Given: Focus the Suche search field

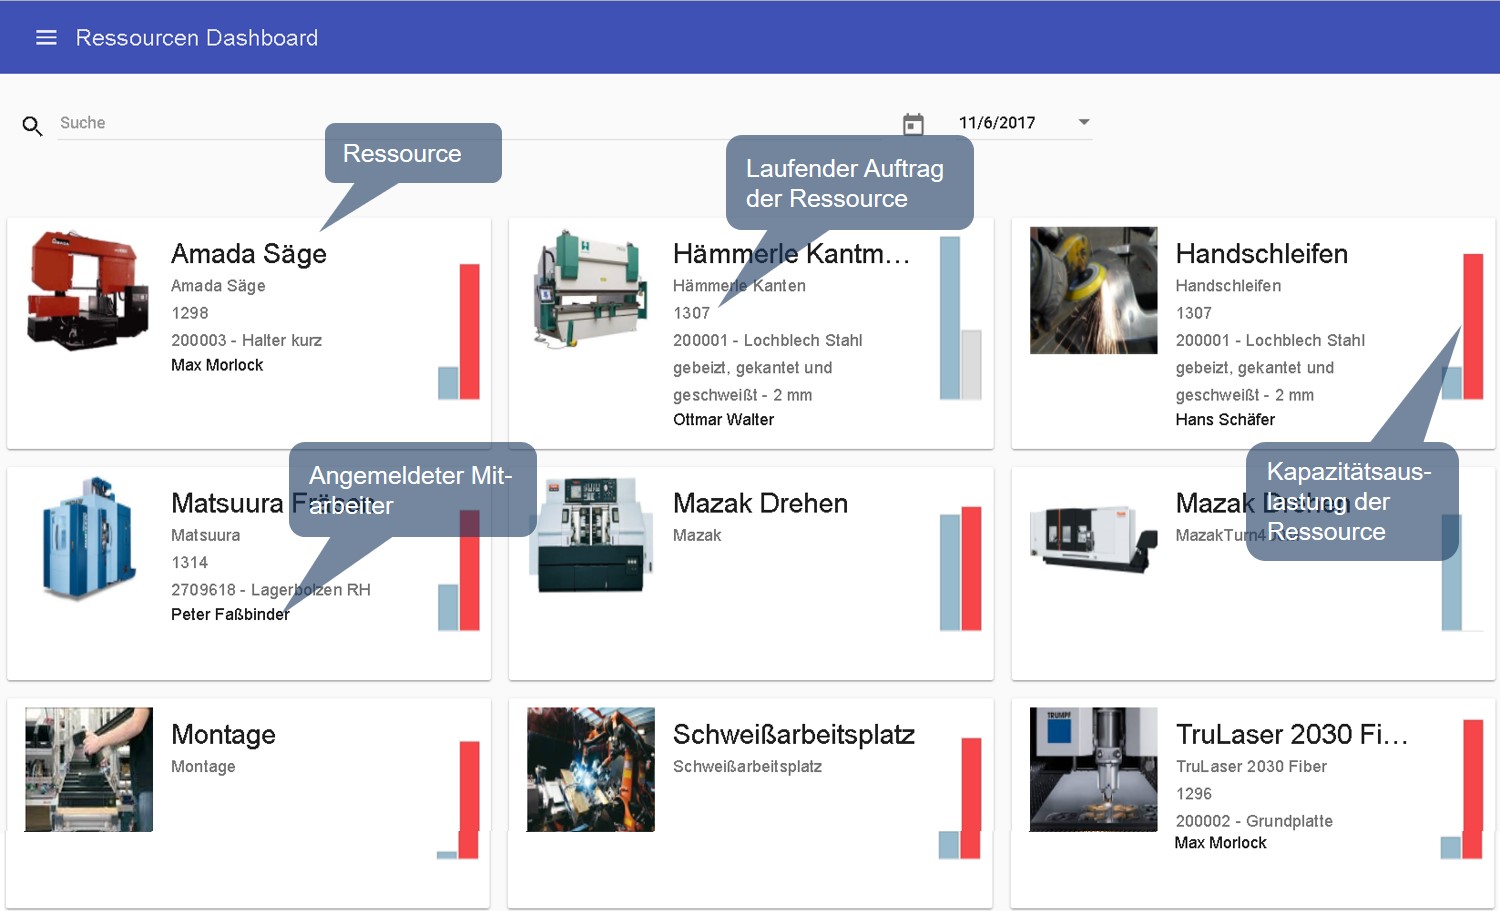Looking at the screenshot, I should click(470, 123).
